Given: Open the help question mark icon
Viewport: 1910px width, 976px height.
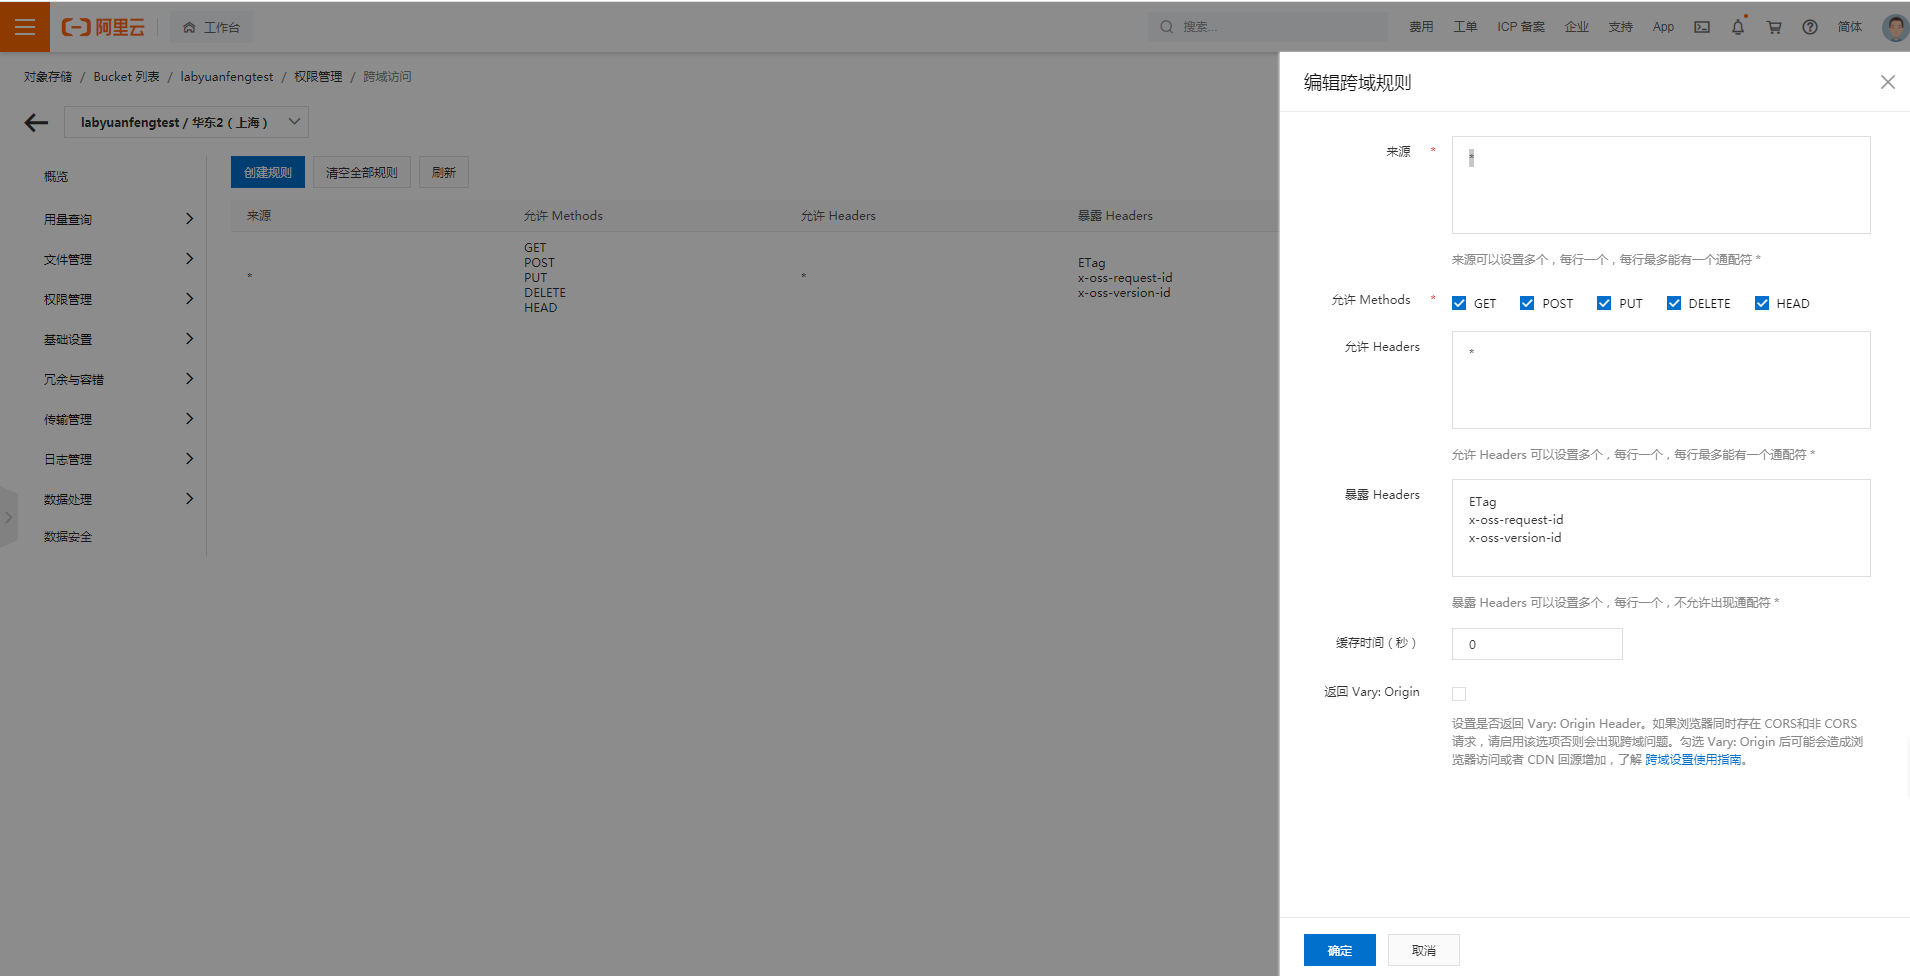Looking at the screenshot, I should point(1810,27).
